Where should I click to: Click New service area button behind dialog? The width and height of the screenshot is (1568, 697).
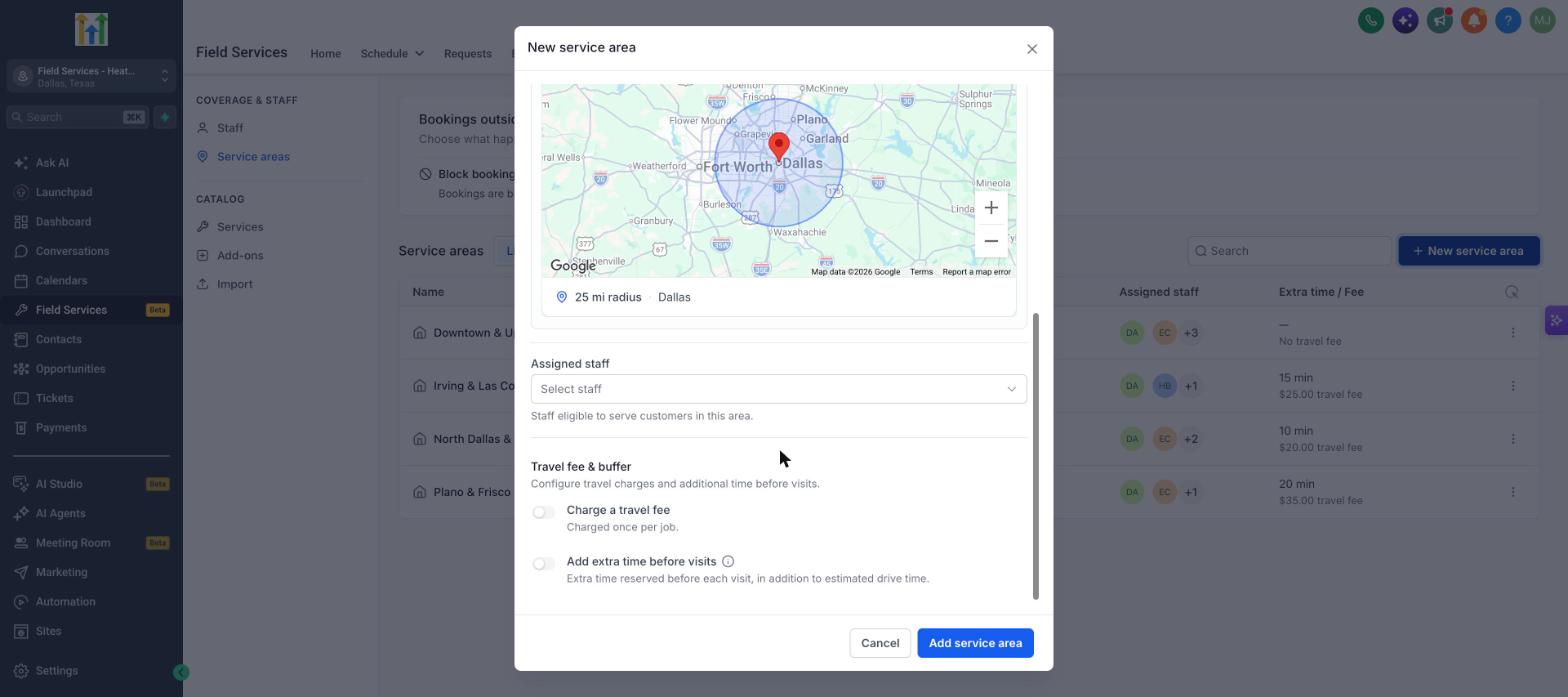tap(1468, 251)
